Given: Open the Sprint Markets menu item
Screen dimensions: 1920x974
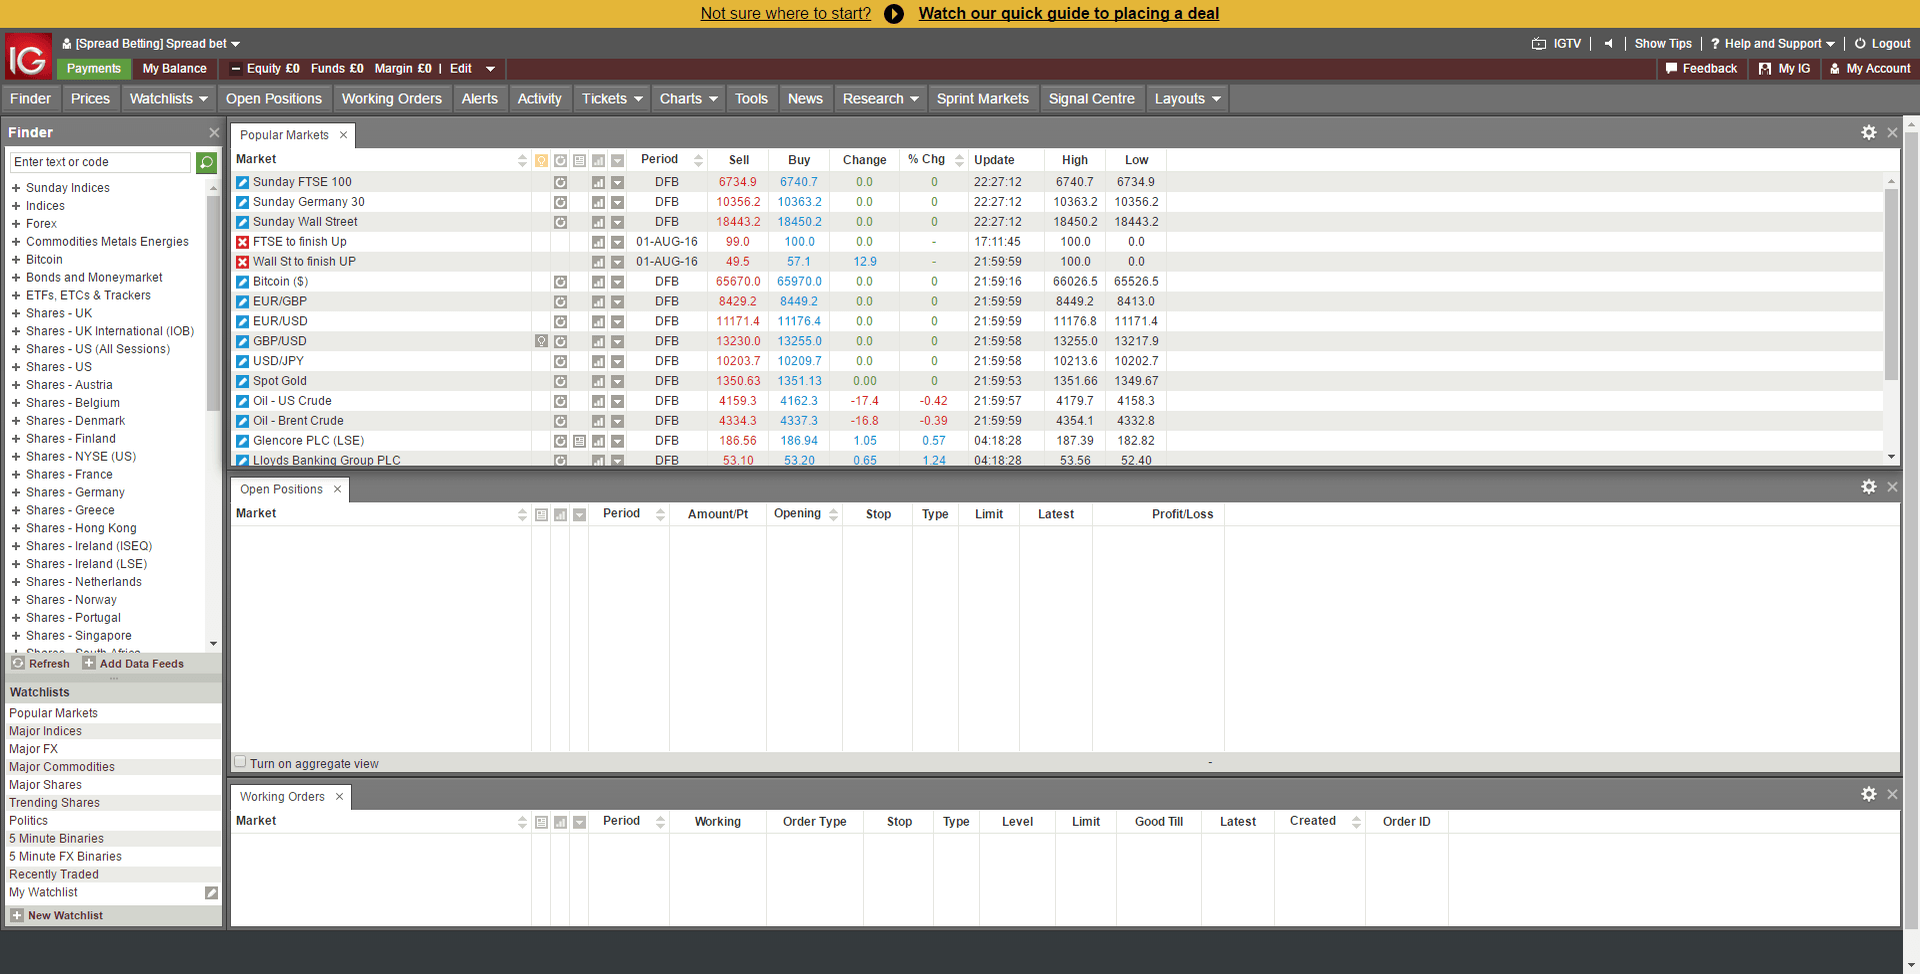Looking at the screenshot, I should click(x=982, y=99).
